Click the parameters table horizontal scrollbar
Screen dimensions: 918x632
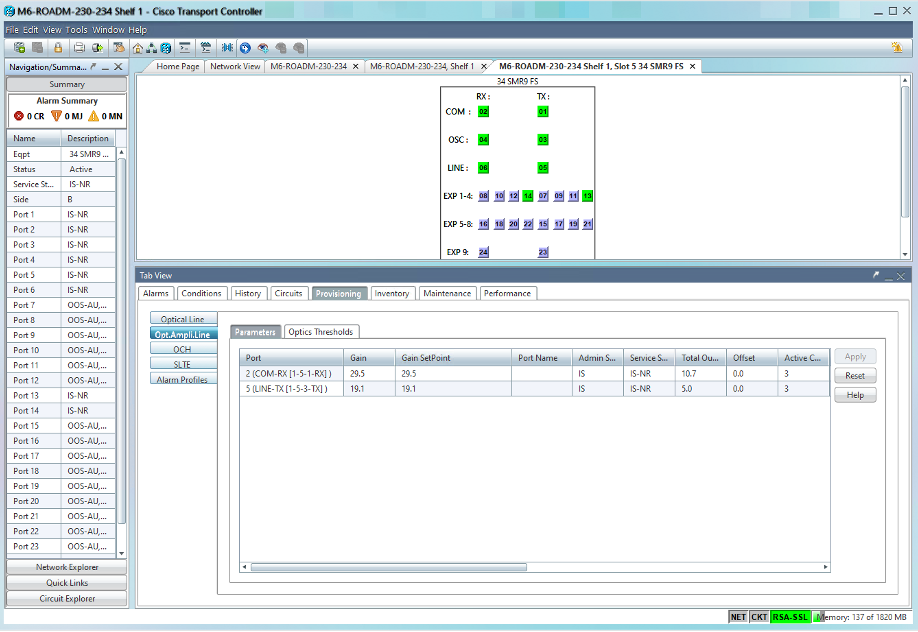coord(389,567)
